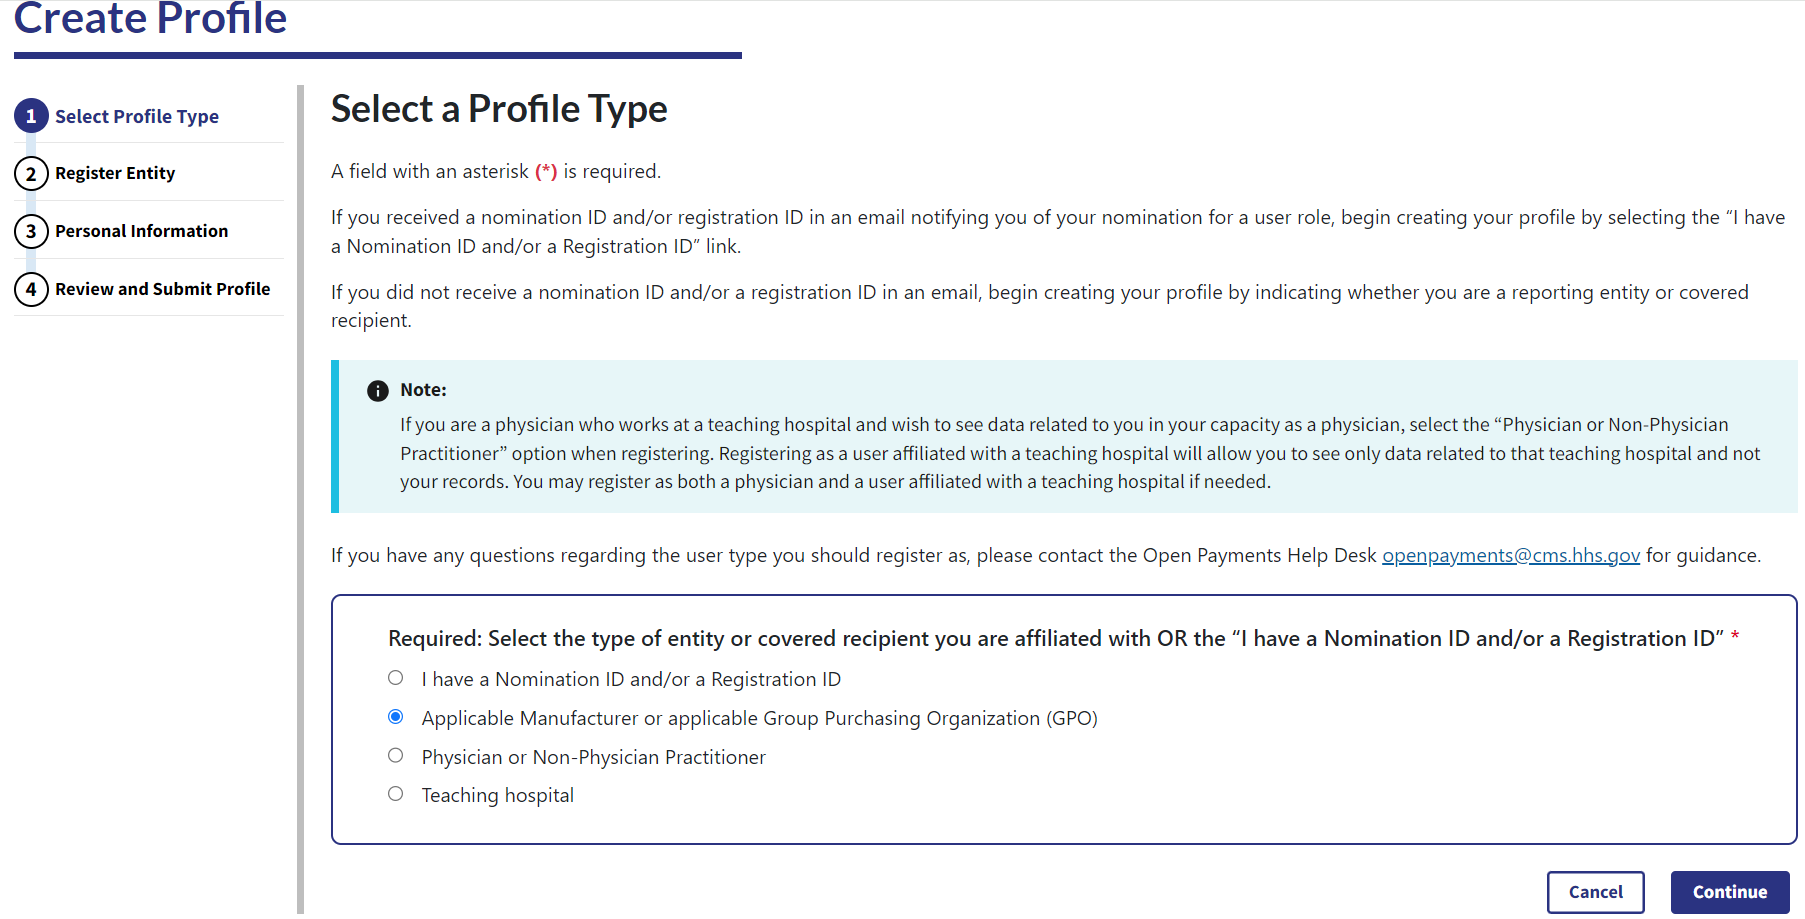Click the info icon beside Note
1805x919 pixels.
(x=377, y=391)
